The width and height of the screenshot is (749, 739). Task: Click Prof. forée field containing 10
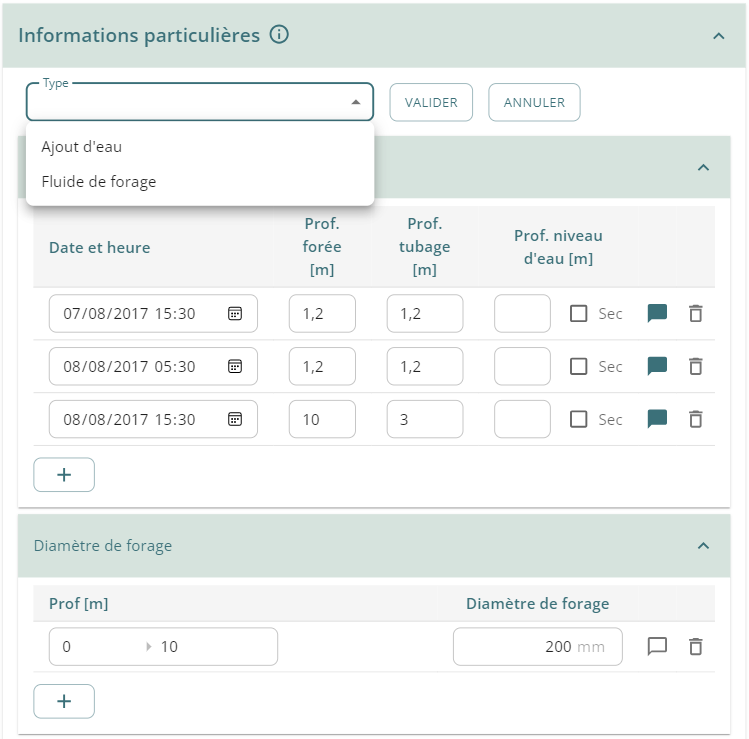(322, 420)
